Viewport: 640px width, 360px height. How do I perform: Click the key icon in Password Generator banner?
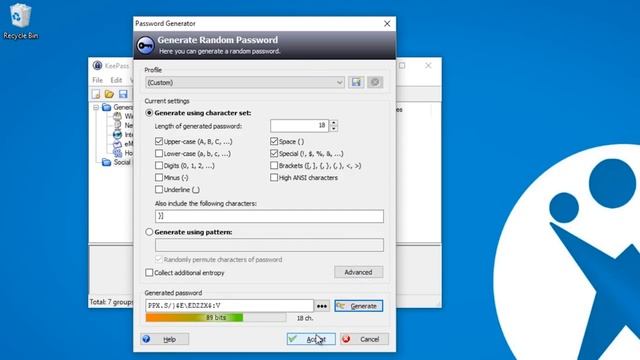click(145, 45)
